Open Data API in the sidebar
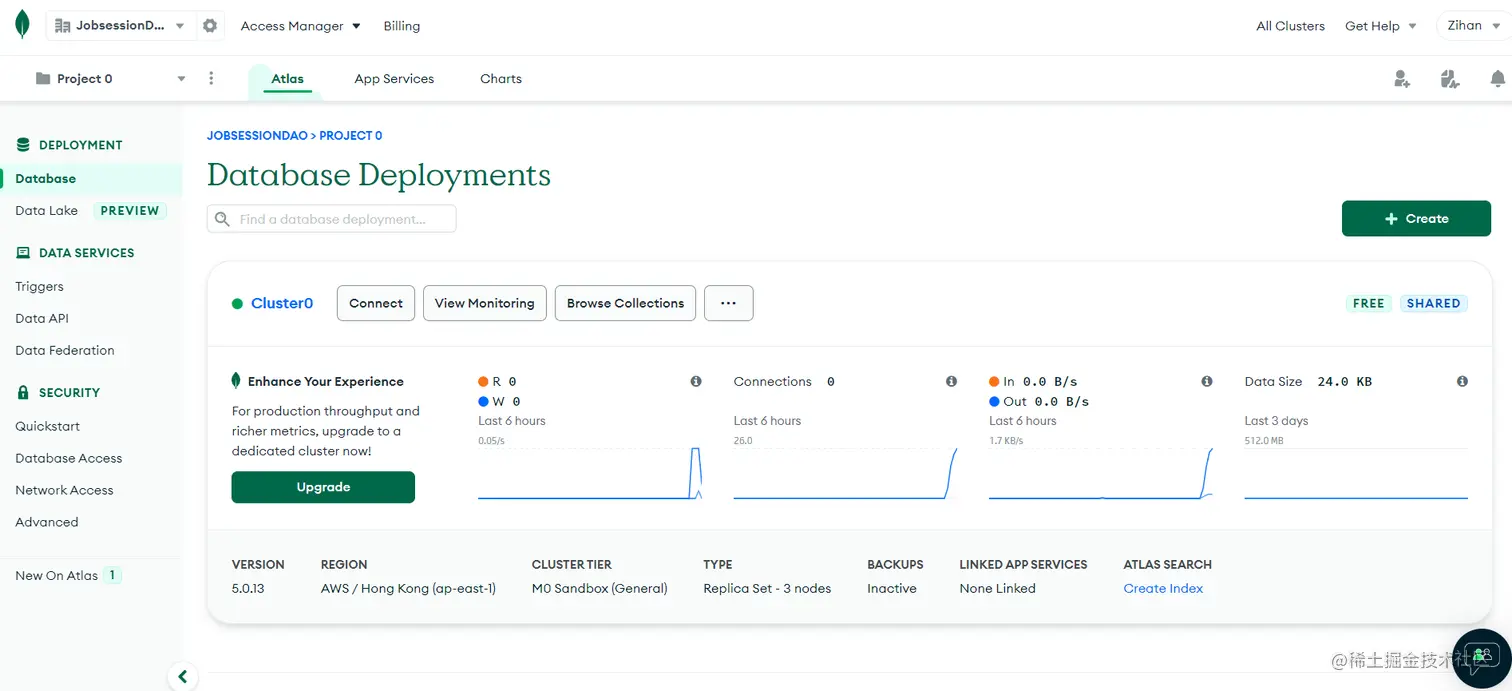1512x691 pixels. coord(42,319)
